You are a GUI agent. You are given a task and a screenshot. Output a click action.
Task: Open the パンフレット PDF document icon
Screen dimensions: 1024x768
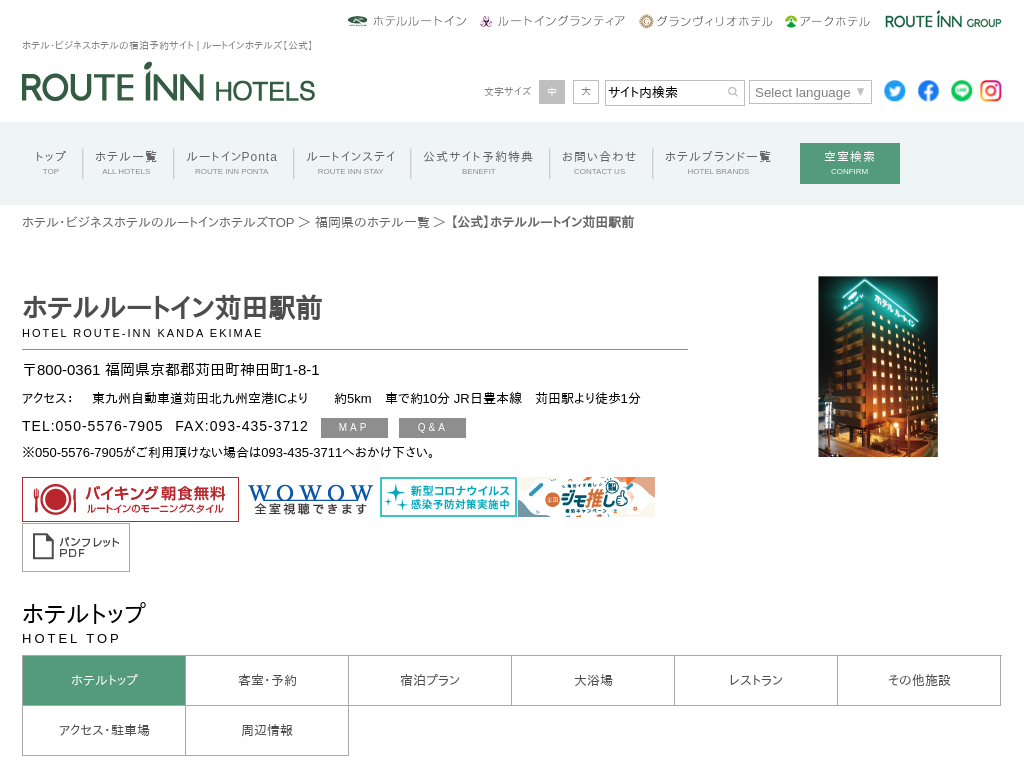tap(76, 547)
